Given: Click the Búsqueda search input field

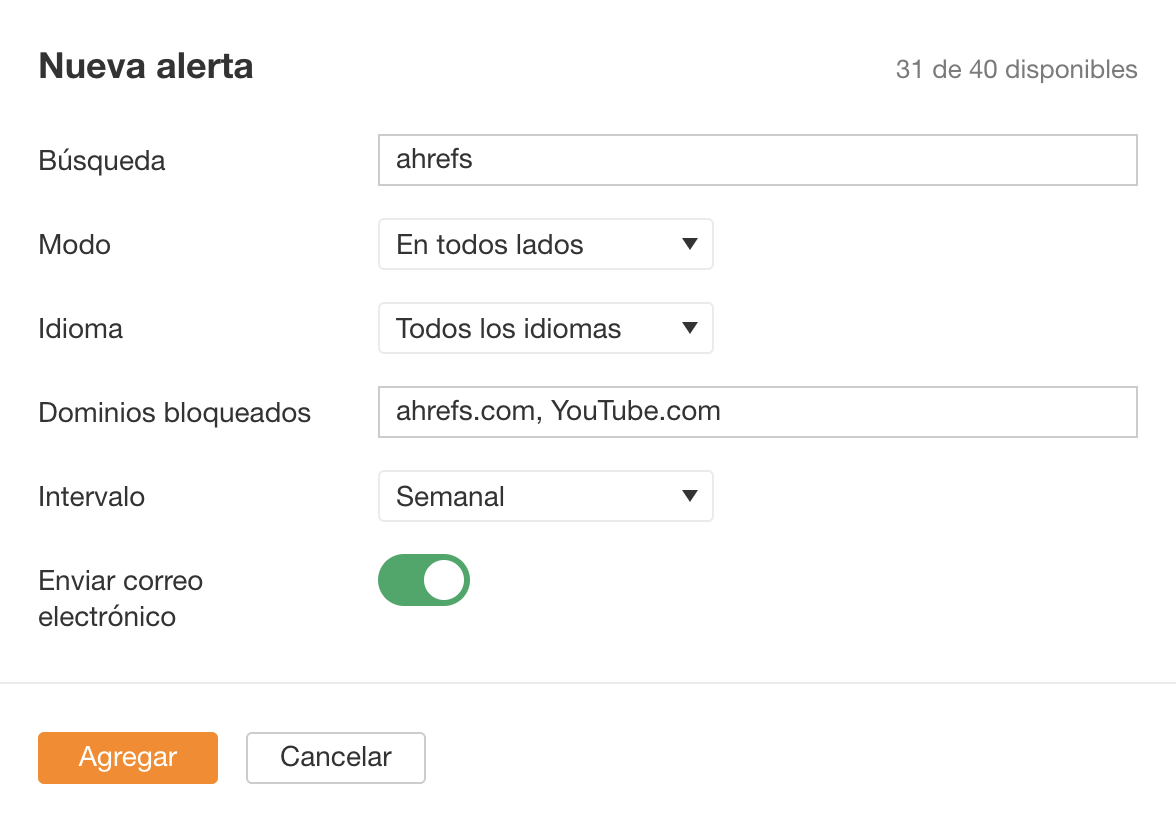Looking at the screenshot, I should click(x=757, y=160).
